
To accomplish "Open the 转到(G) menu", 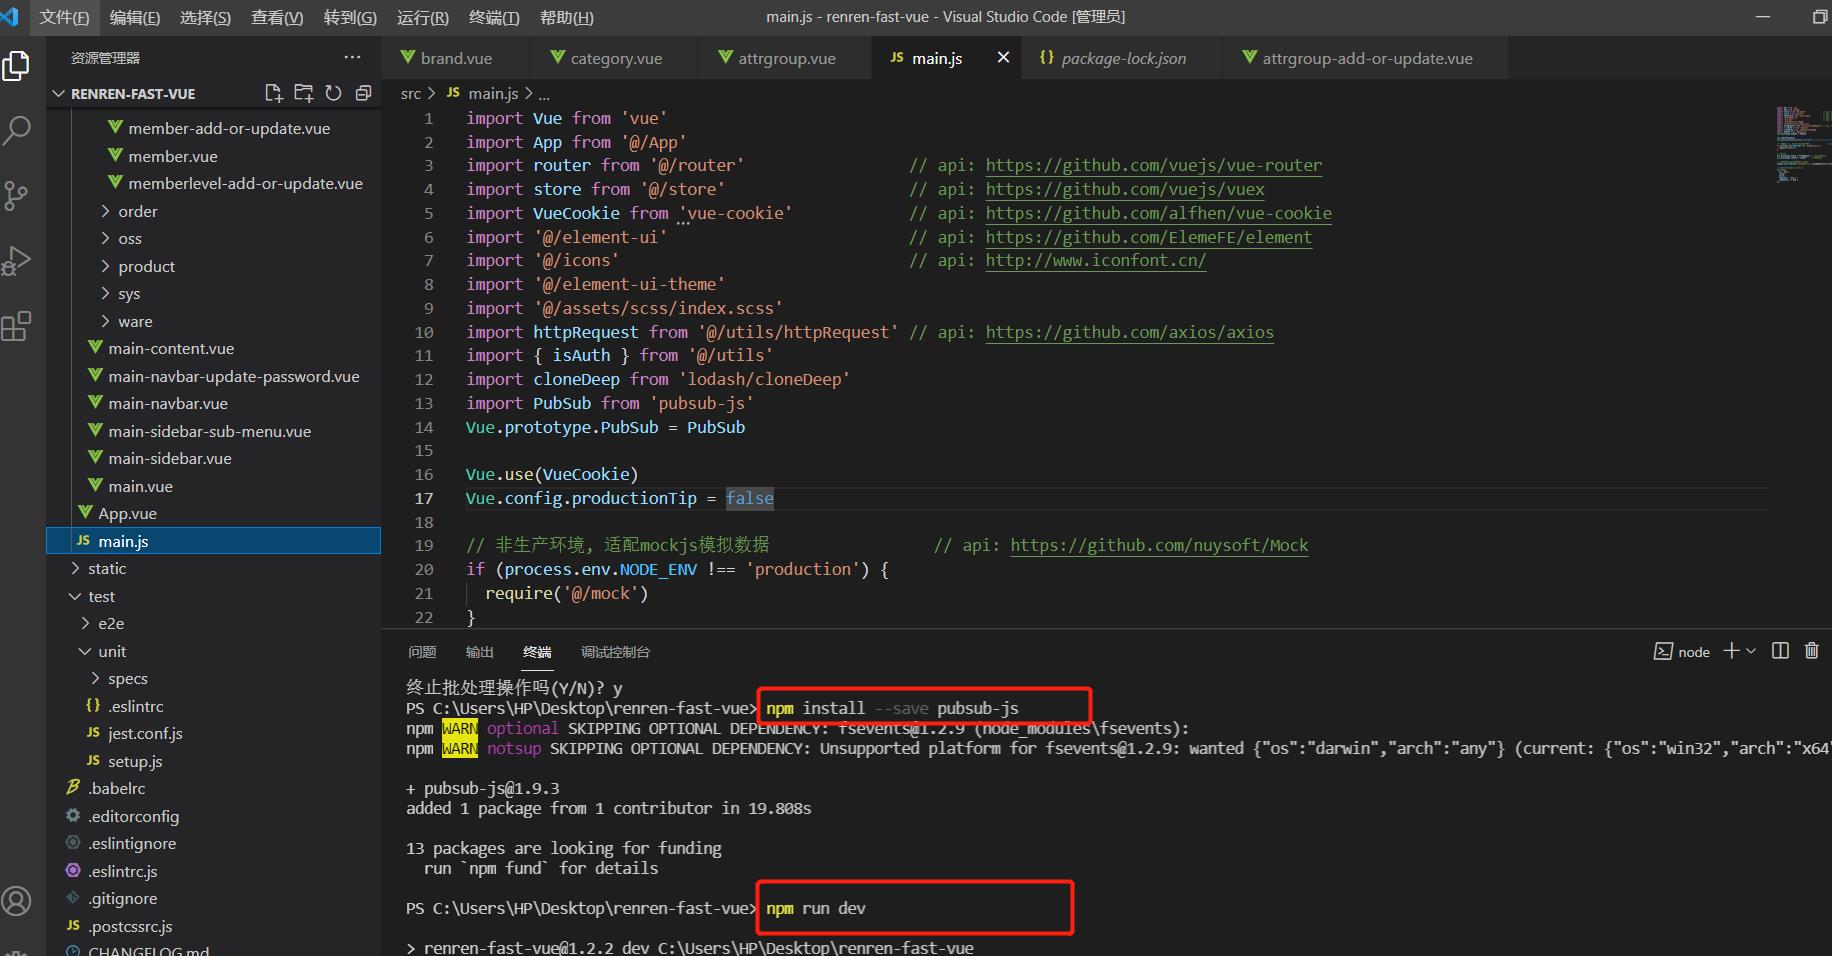I will [x=350, y=17].
